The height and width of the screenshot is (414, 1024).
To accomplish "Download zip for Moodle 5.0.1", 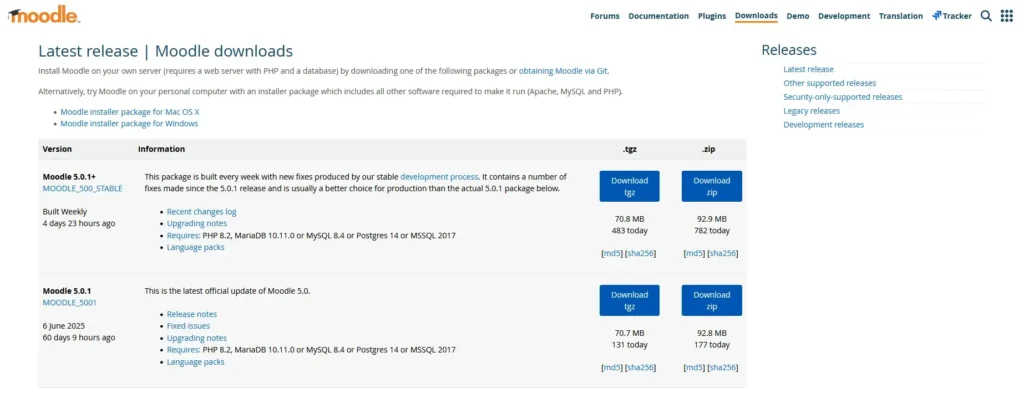I will [x=712, y=300].
